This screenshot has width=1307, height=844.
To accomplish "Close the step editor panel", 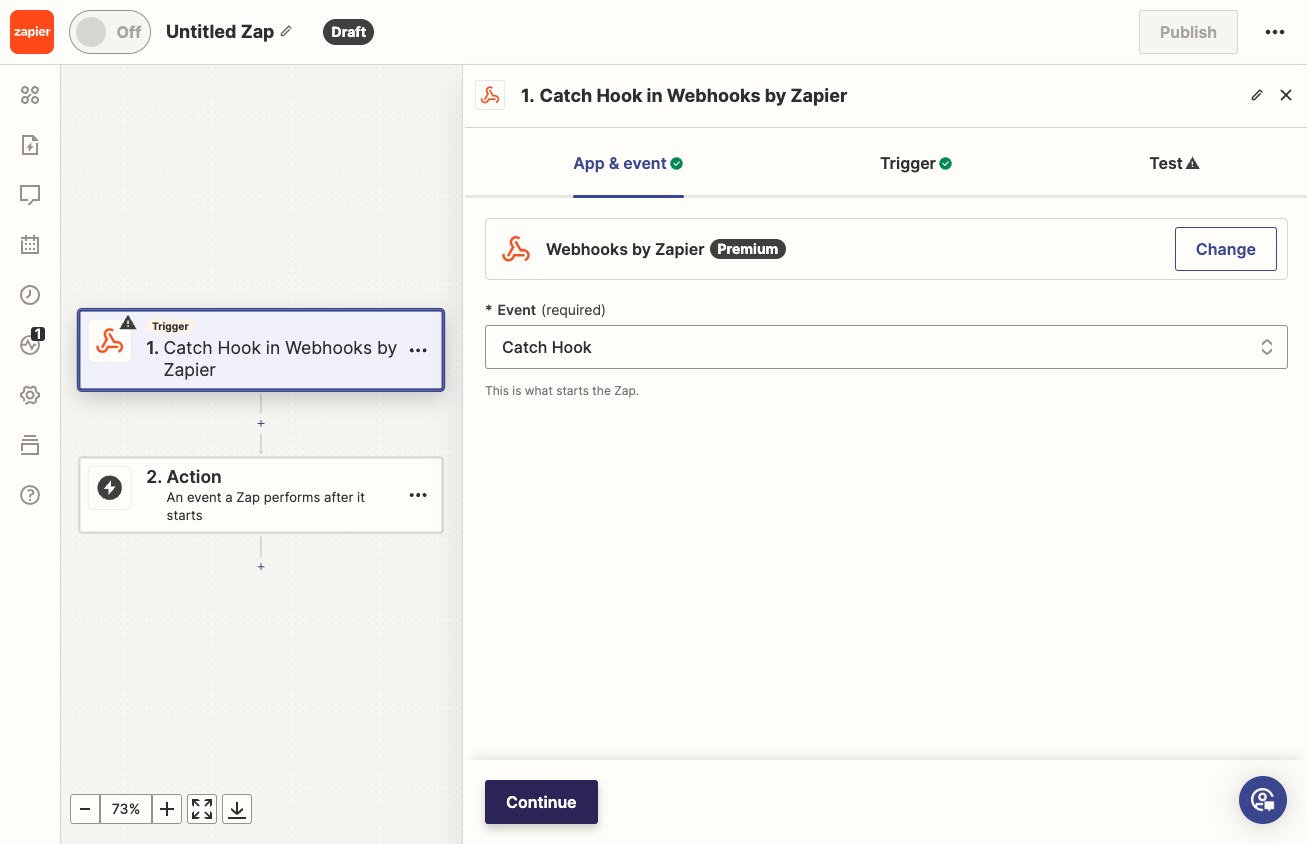I will pyautogui.click(x=1286, y=95).
